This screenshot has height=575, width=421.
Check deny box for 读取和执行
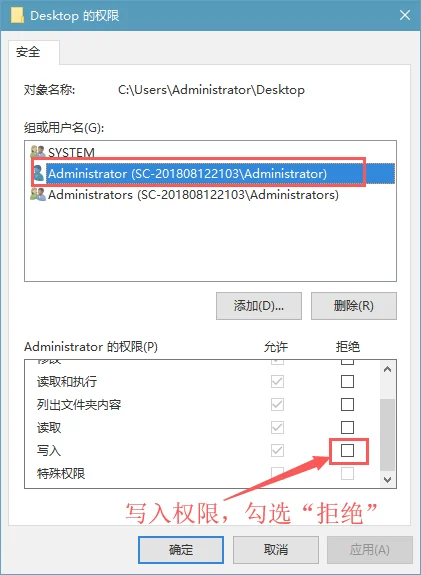tap(347, 381)
